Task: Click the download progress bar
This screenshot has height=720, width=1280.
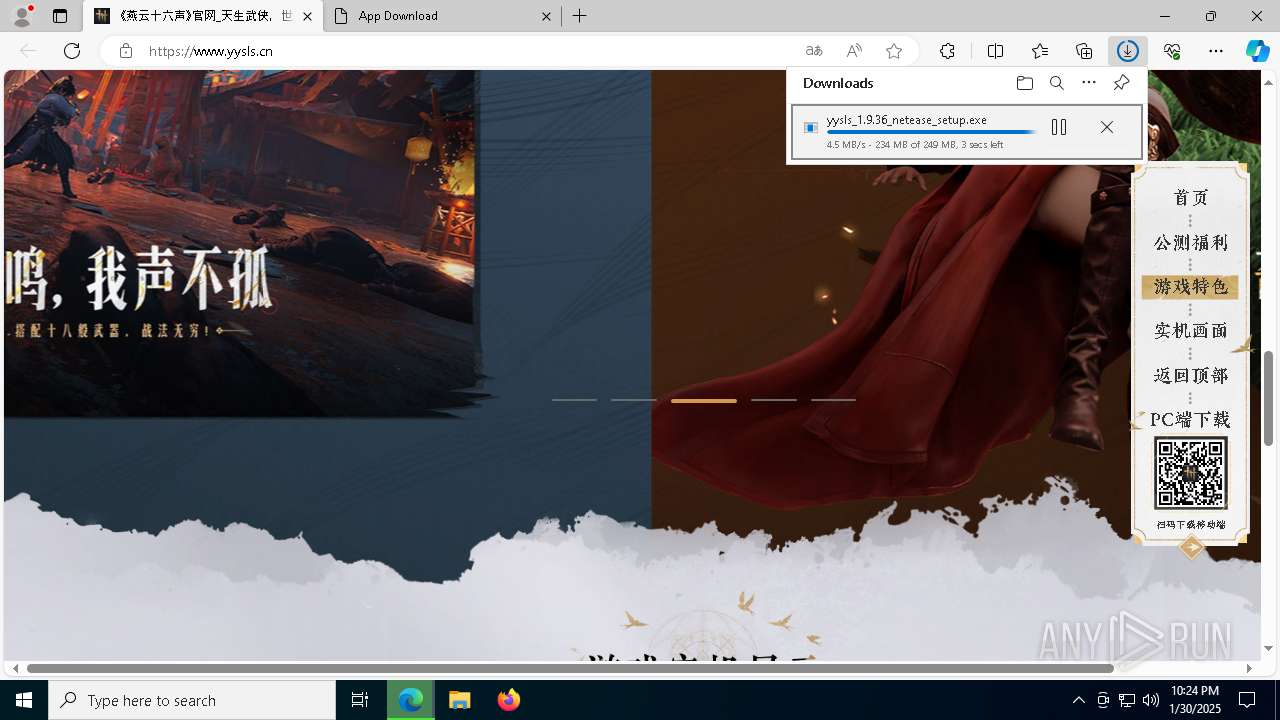Action: (x=931, y=132)
